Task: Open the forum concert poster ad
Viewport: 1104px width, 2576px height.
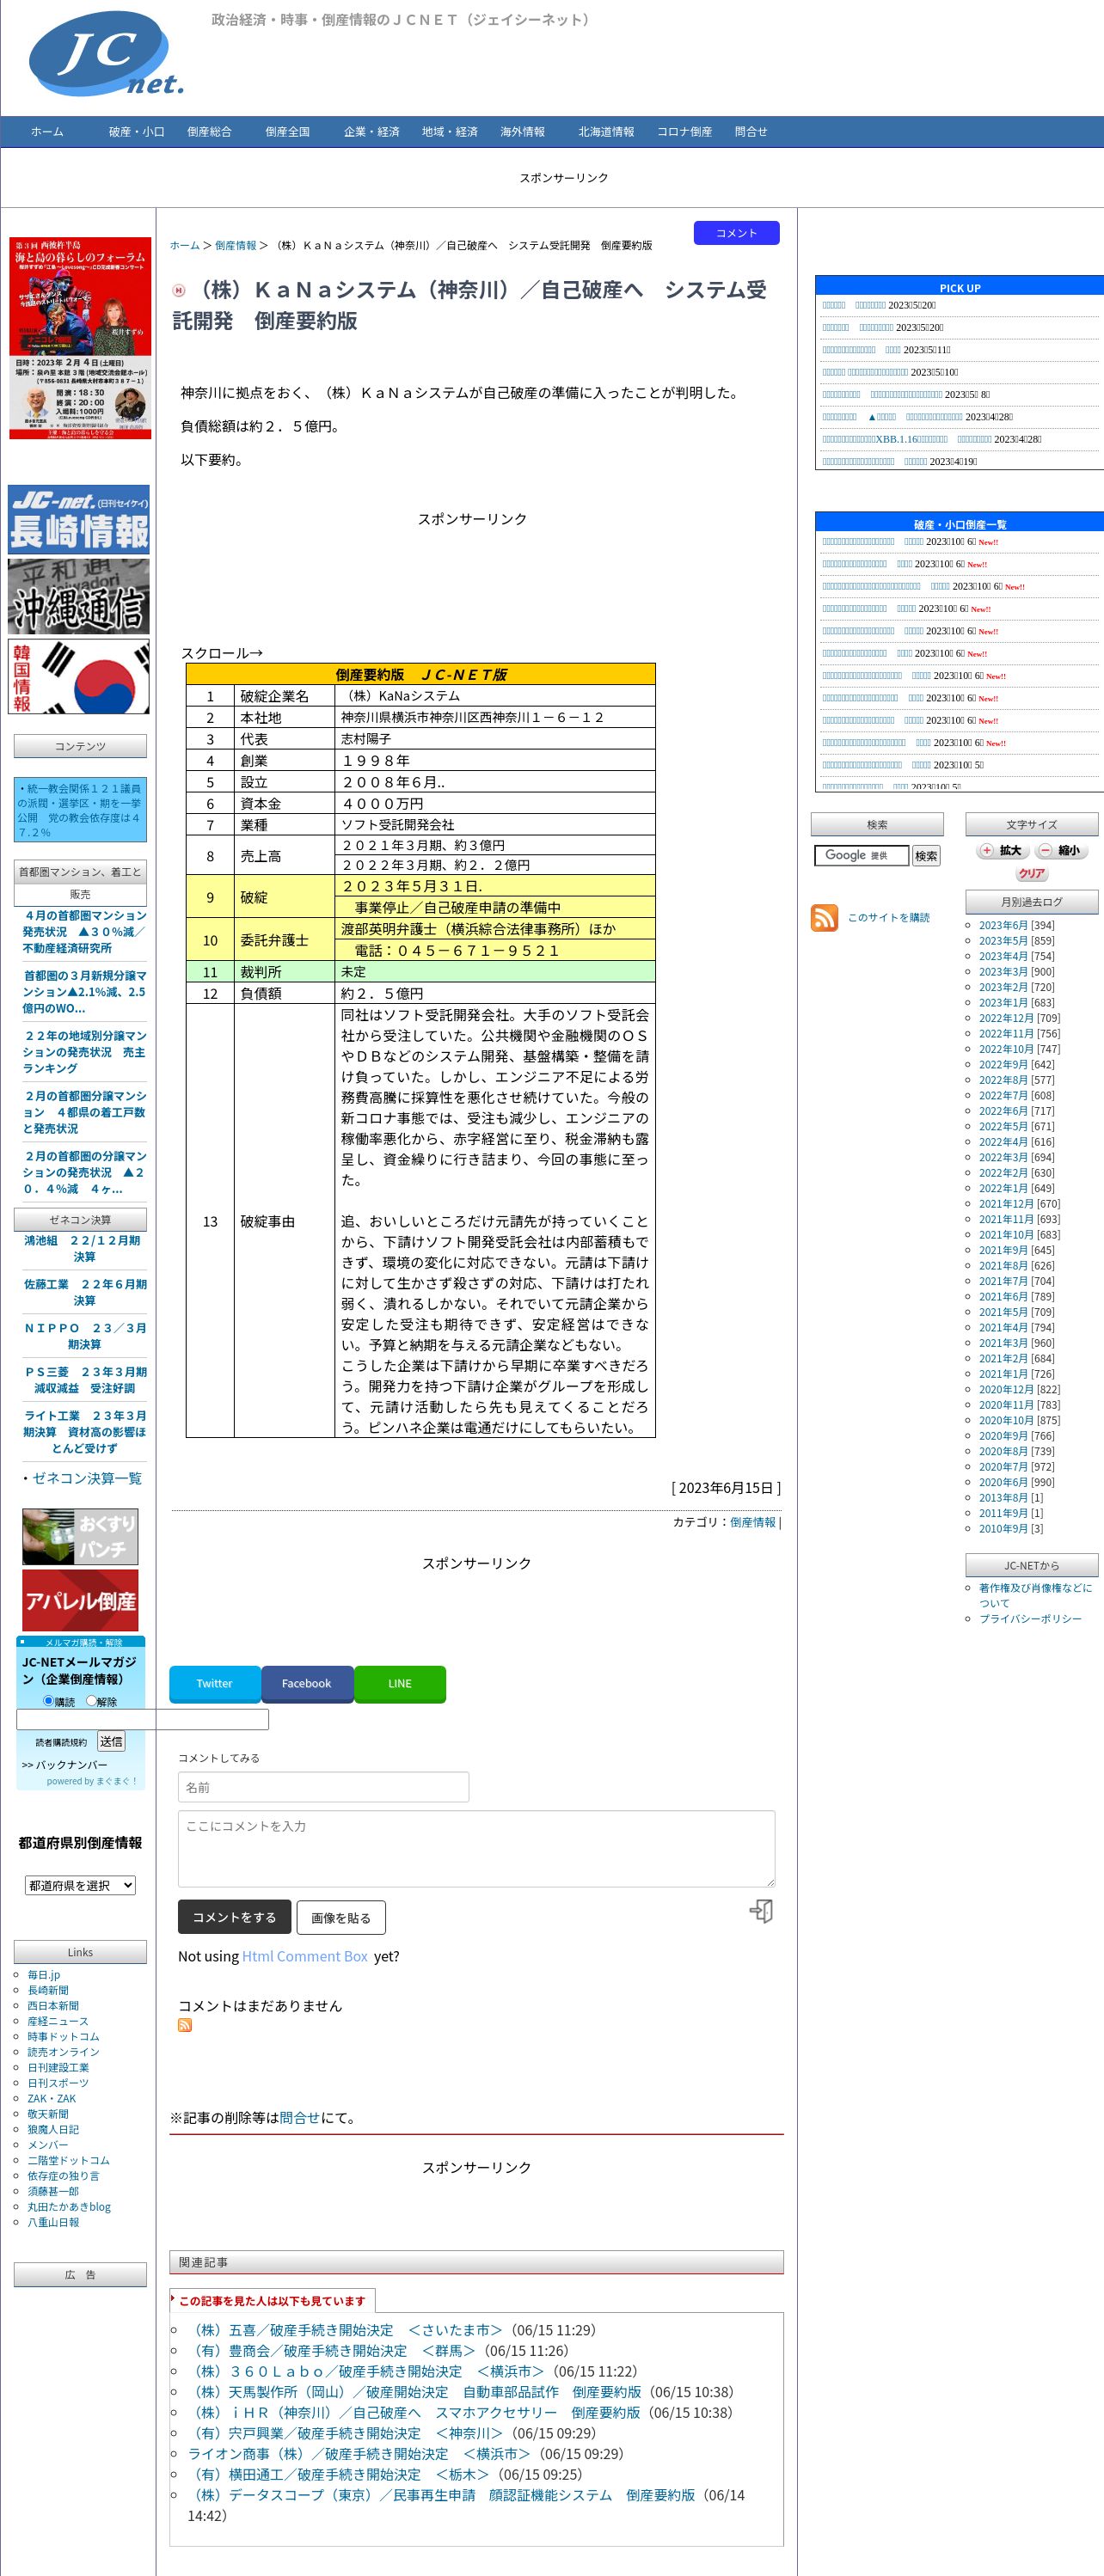Action: (80, 338)
